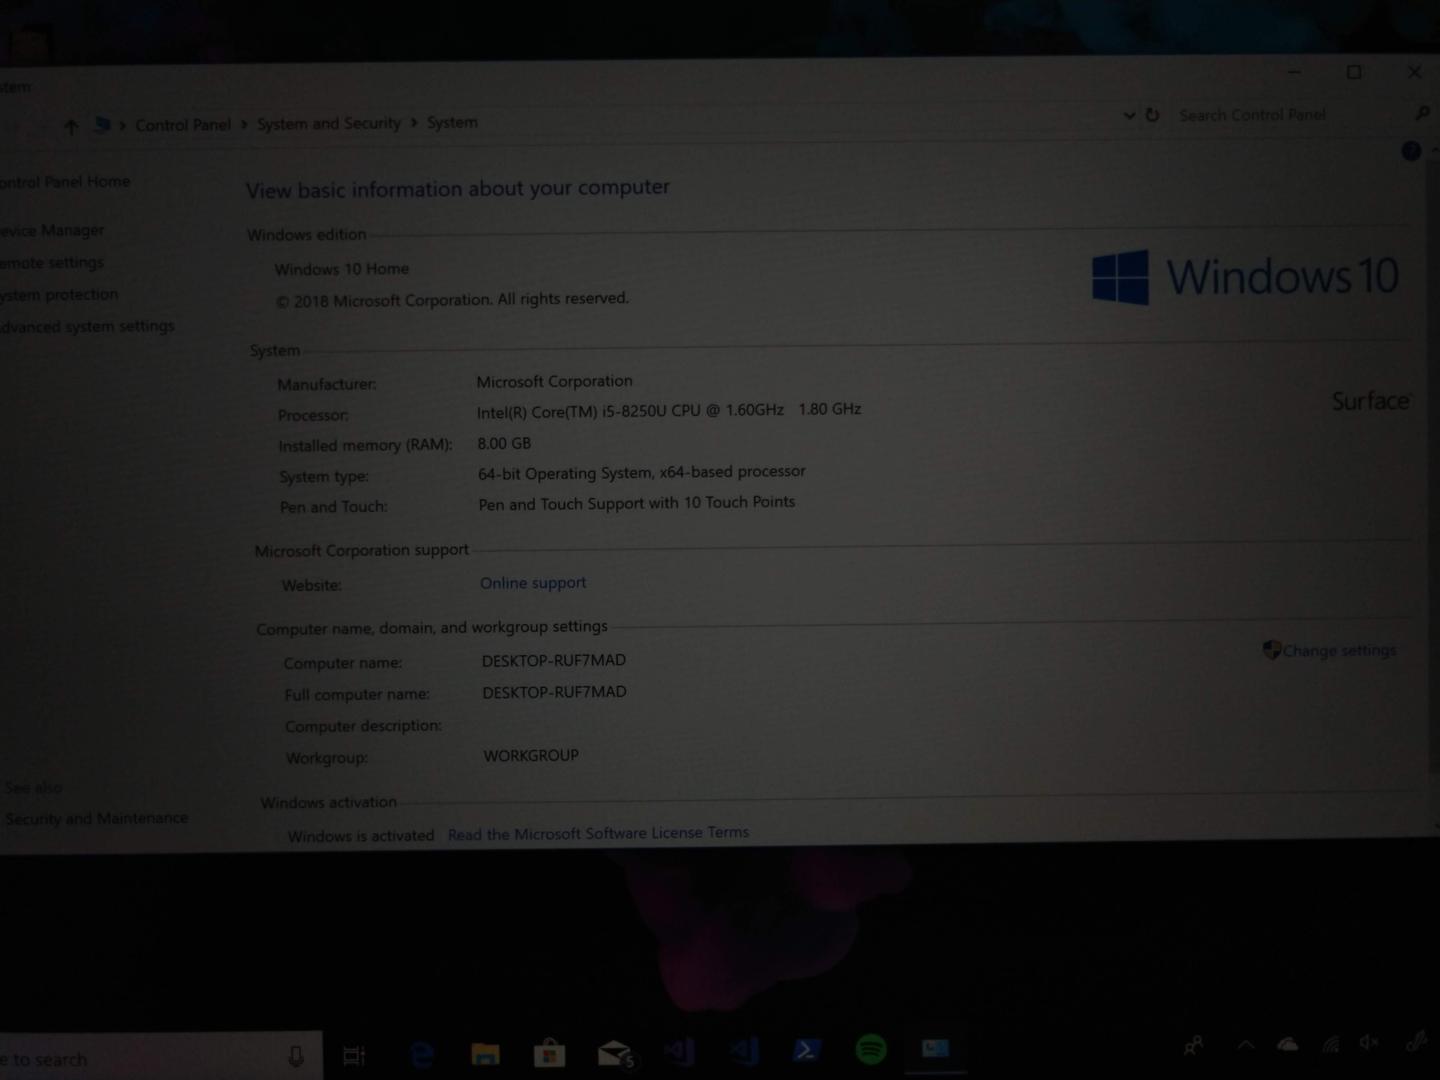The image size is (1440, 1080).
Task: Open the Mail app in taskbar
Action: click(614, 1054)
